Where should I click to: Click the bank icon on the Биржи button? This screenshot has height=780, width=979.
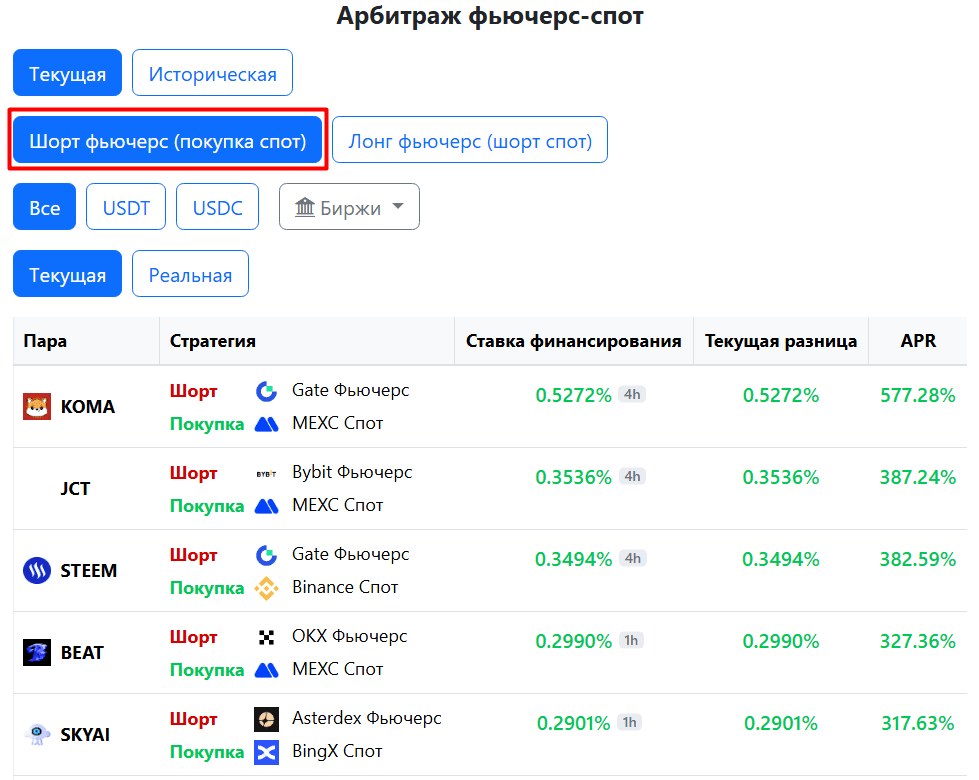coord(305,207)
